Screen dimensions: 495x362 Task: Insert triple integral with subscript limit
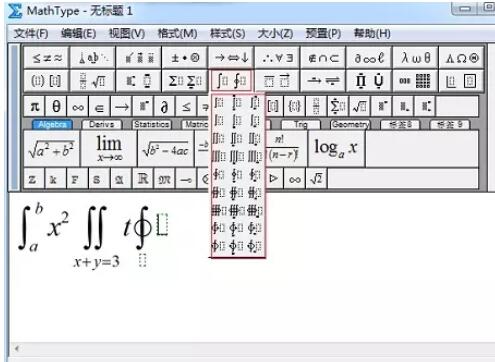point(255,156)
